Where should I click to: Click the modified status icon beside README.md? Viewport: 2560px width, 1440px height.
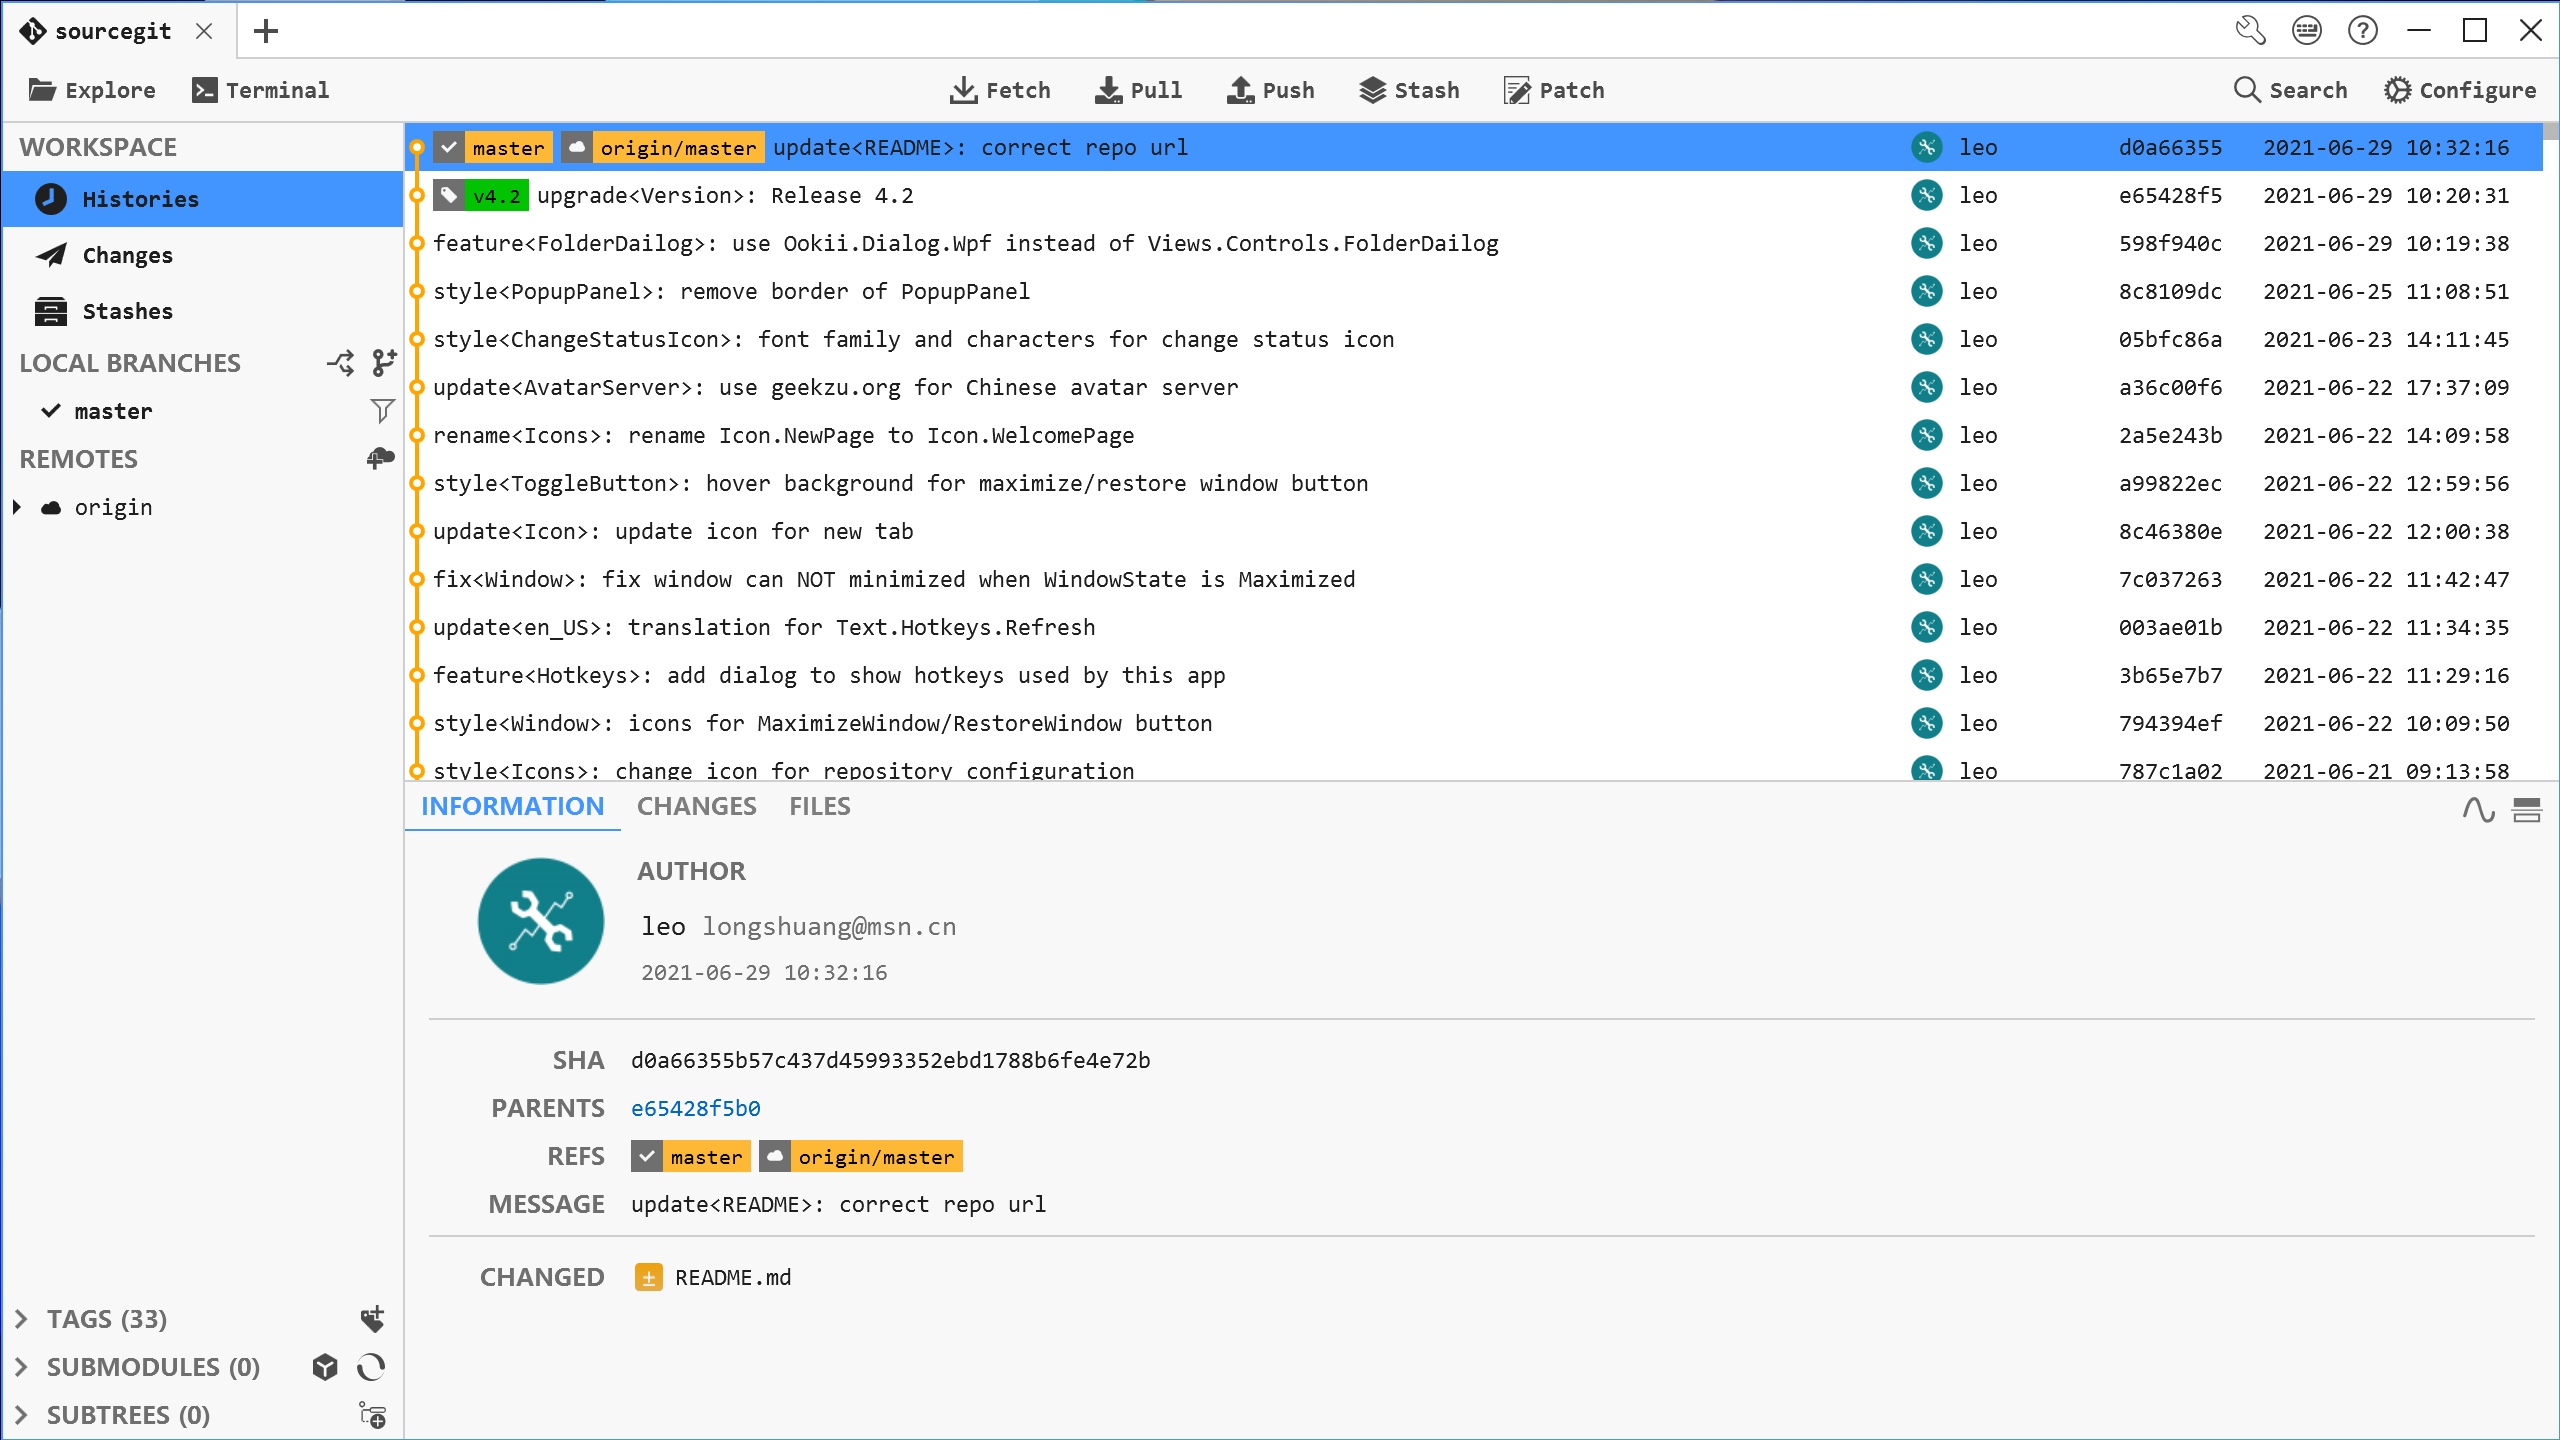648,1277
